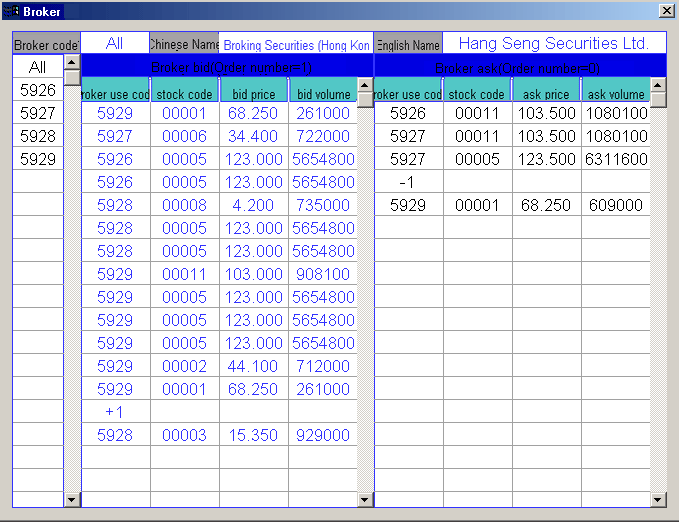Screen dimensions: 679x522
Task: Click stock code 00003 in bid table
Action: point(184,435)
